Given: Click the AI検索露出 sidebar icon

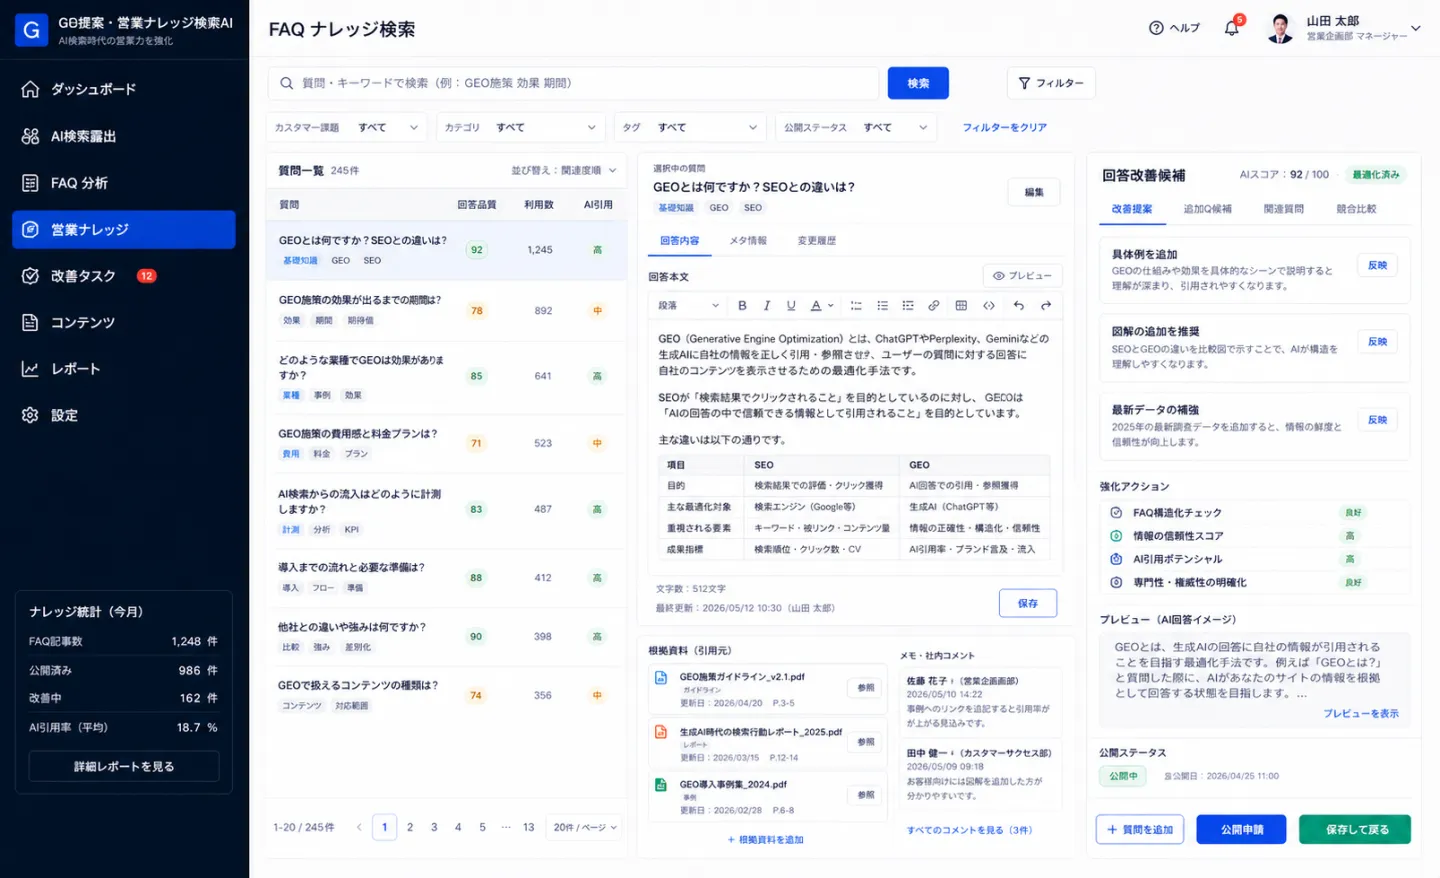Looking at the screenshot, I should pyautogui.click(x=31, y=136).
